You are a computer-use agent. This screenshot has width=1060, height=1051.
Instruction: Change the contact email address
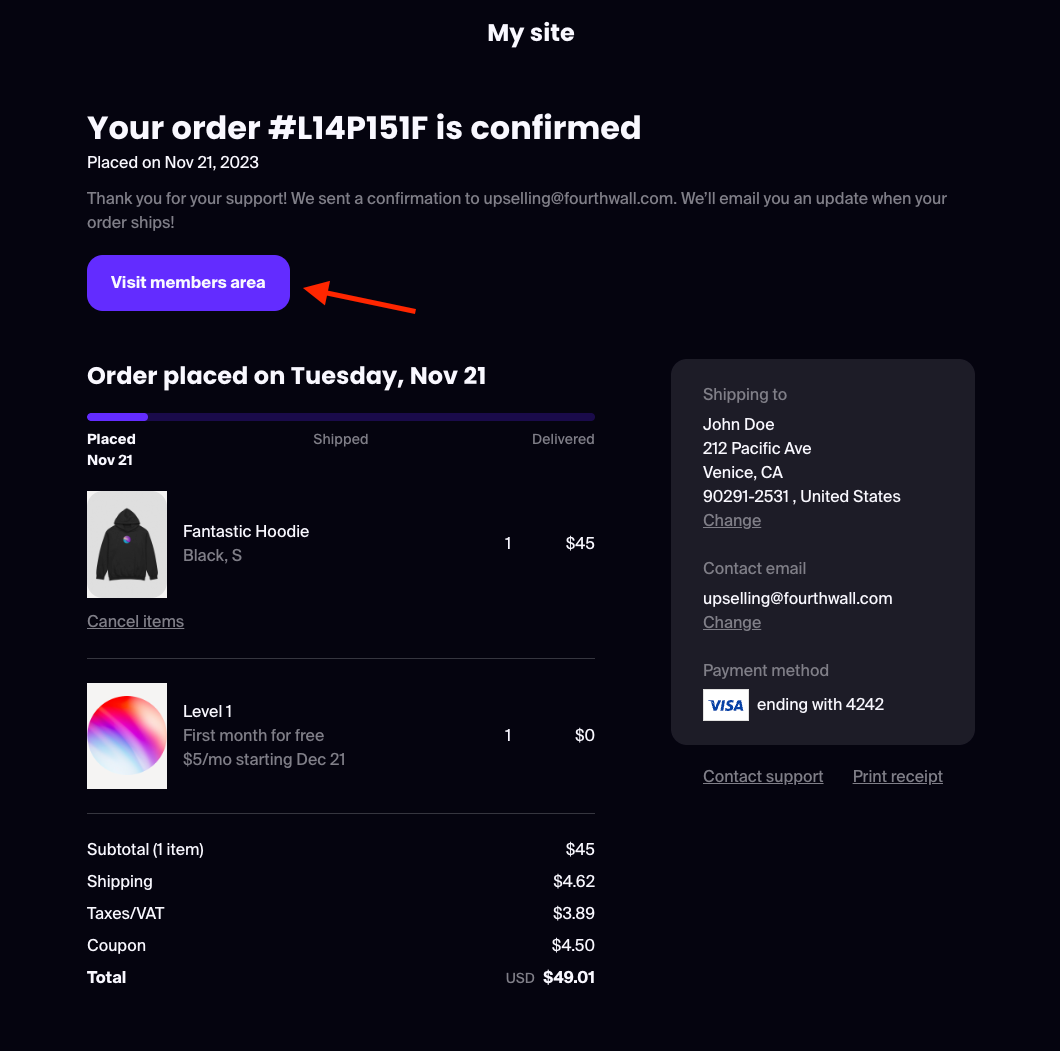point(732,622)
